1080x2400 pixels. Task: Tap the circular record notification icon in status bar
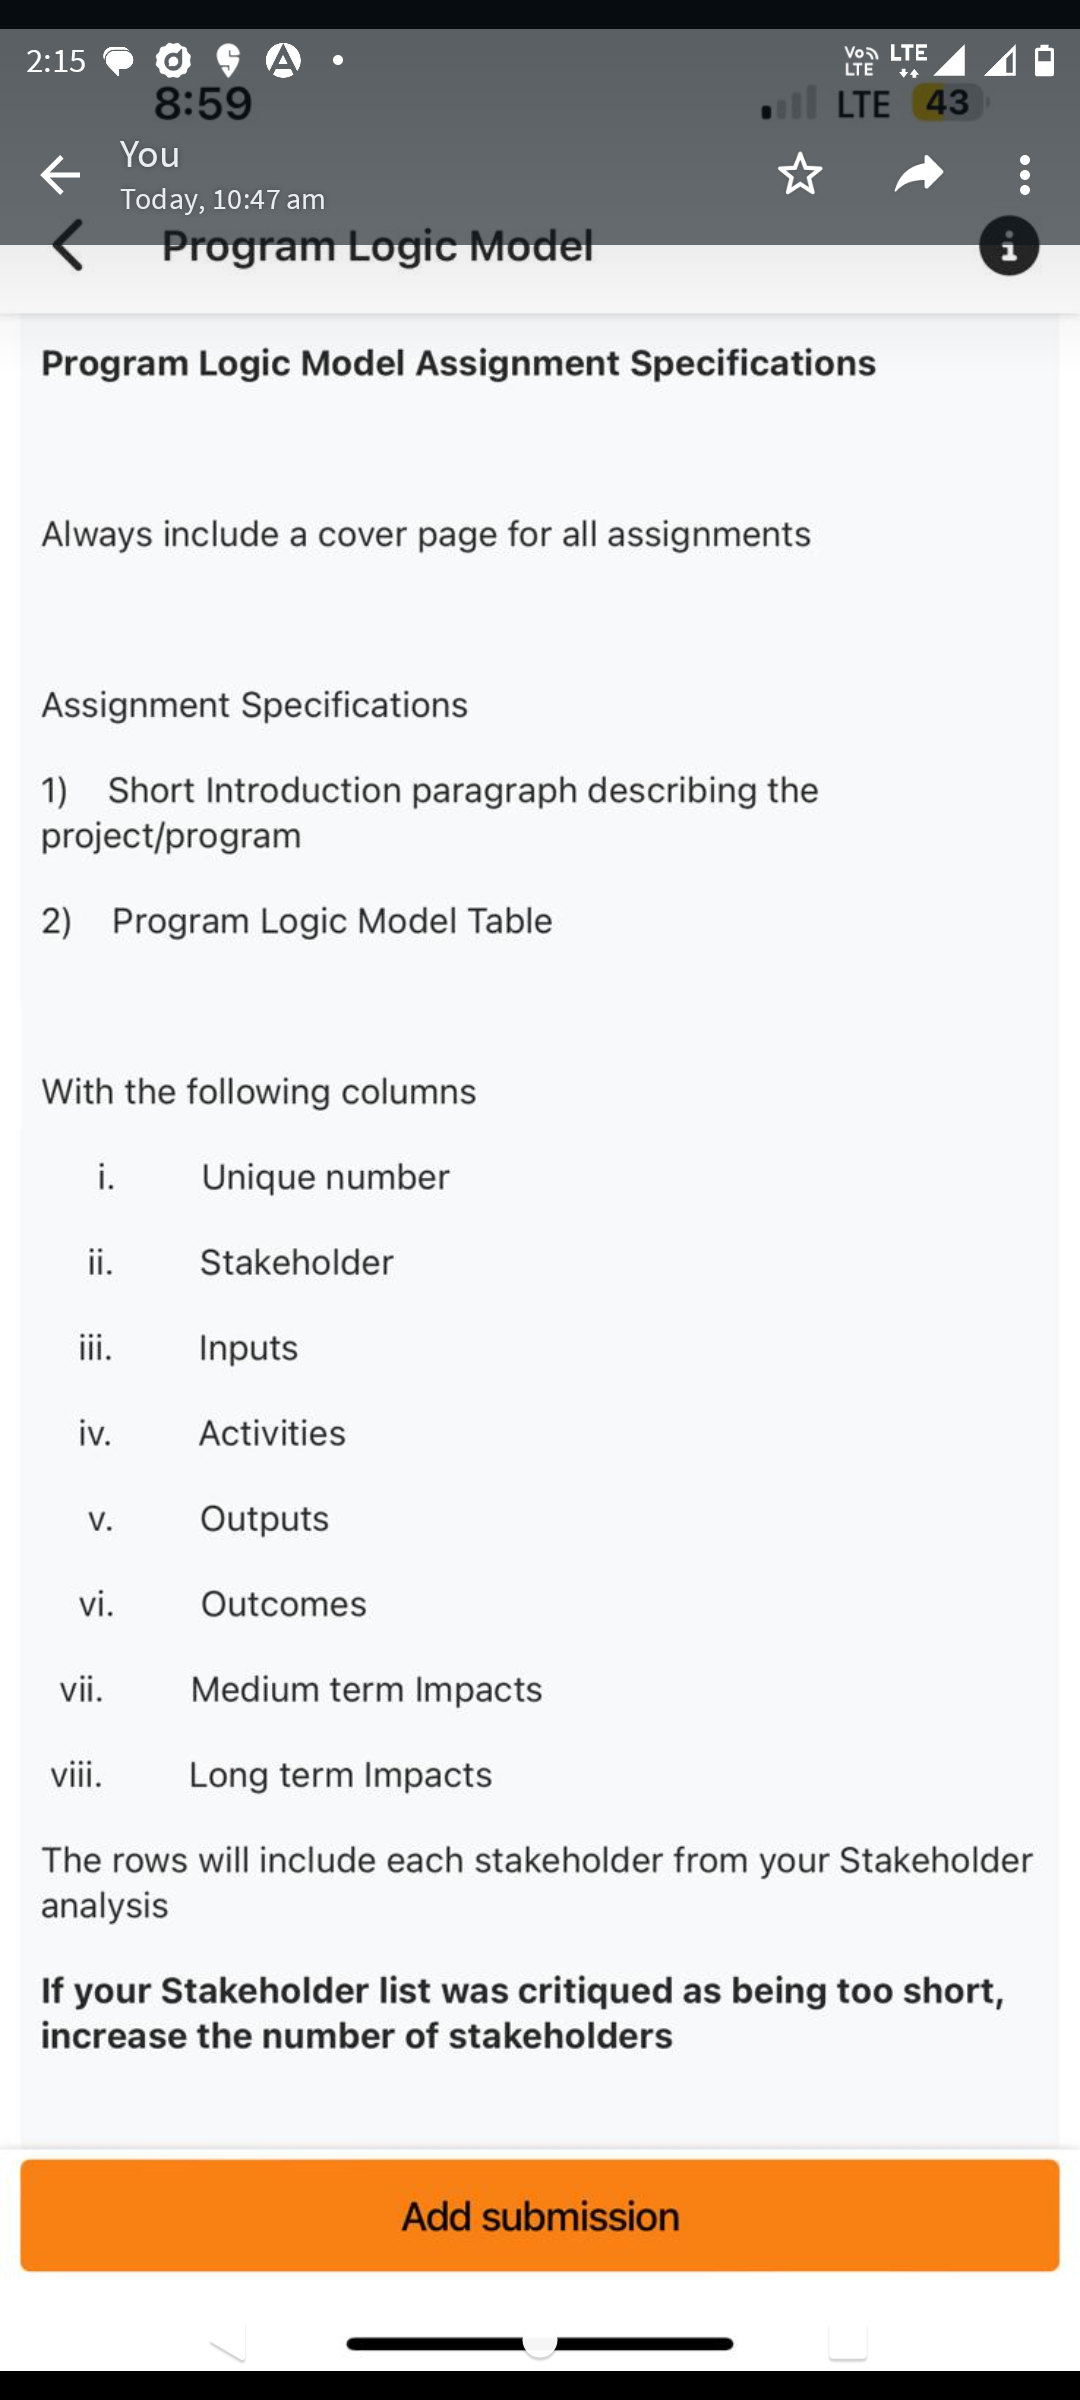(x=172, y=62)
